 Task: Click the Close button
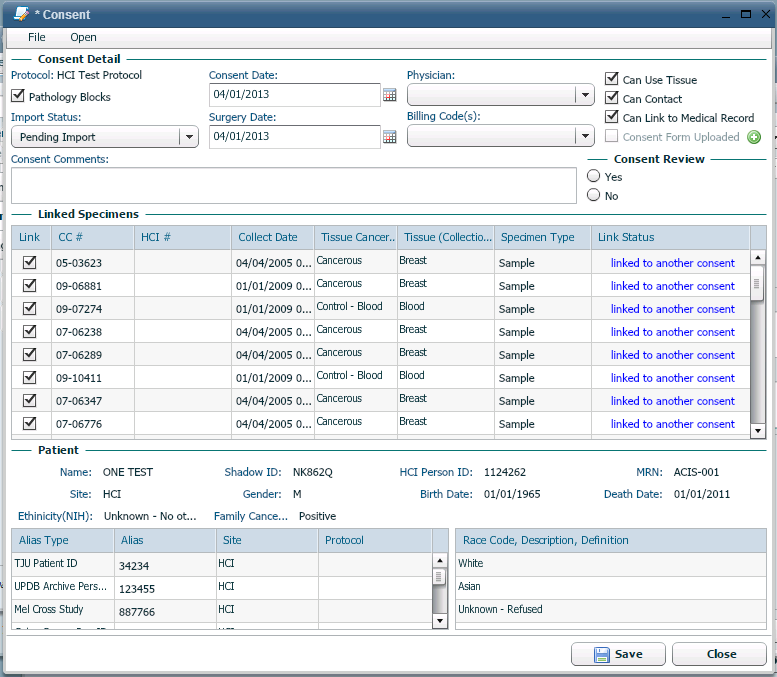point(720,654)
